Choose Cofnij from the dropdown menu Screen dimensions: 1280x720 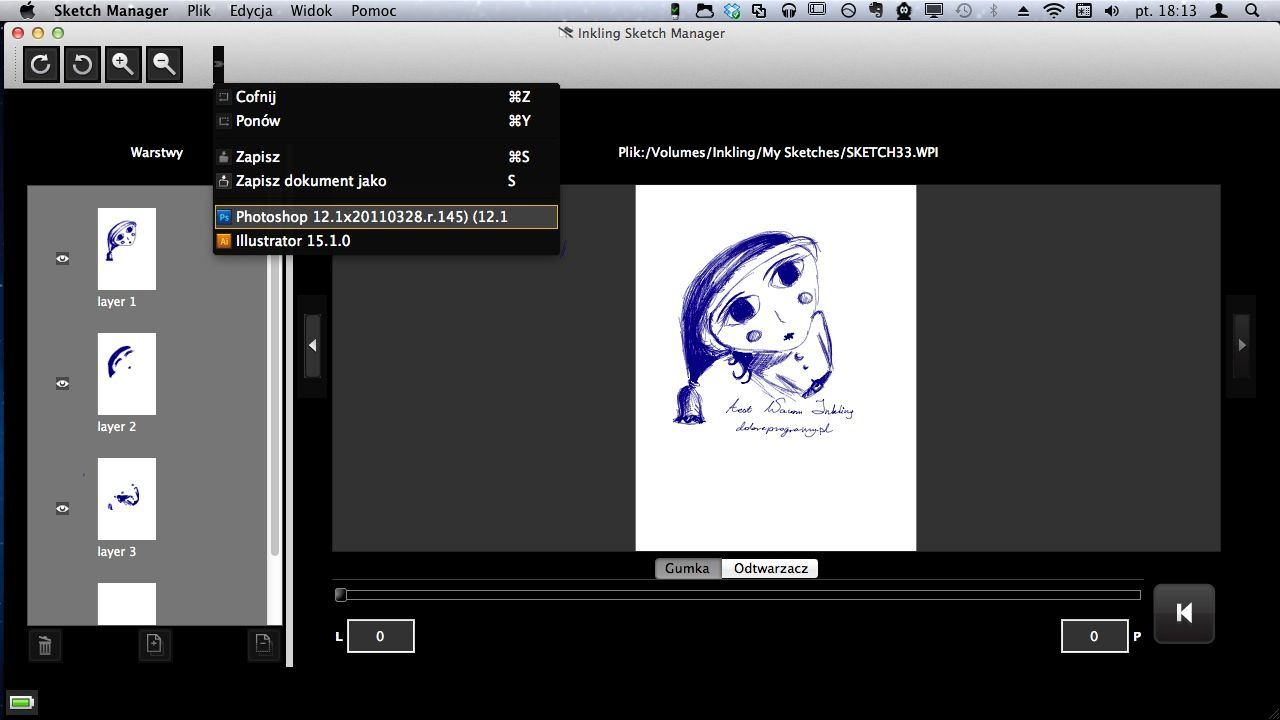click(386, 97)
